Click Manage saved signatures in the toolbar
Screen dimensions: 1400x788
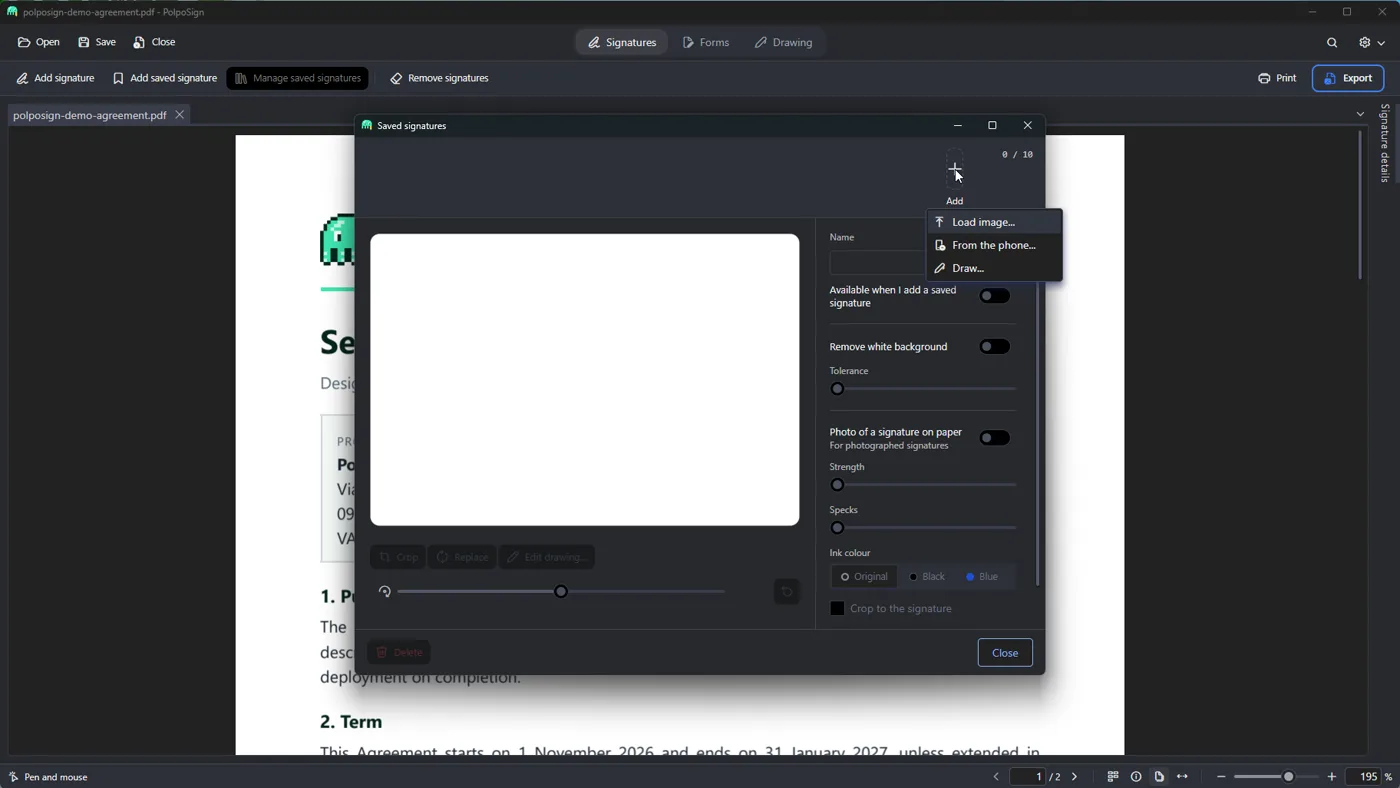click(297, 78)
